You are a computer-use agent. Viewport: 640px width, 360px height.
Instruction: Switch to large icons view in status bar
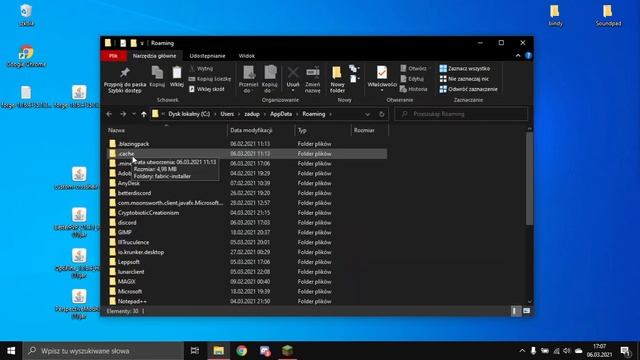(x=527, y=311)
